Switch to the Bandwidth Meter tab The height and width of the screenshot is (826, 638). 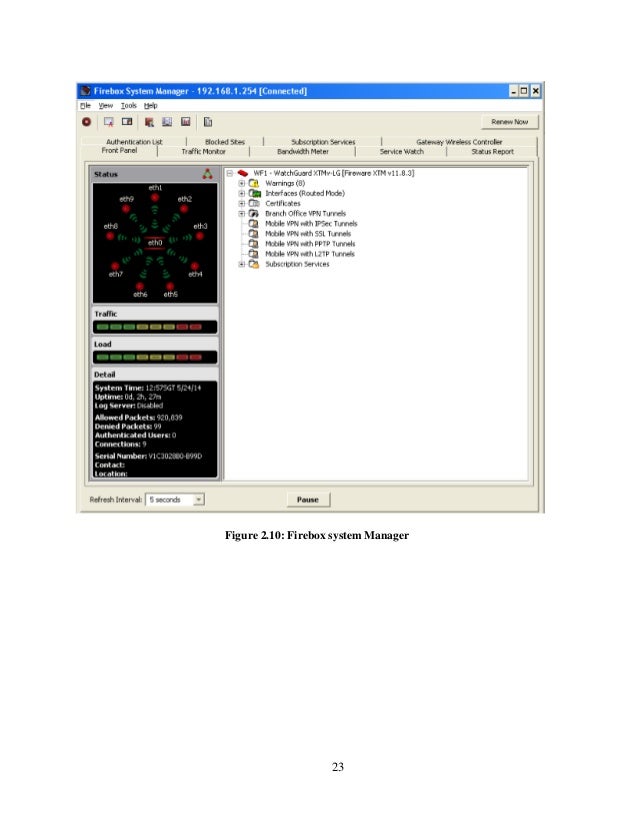click(303, 151)
